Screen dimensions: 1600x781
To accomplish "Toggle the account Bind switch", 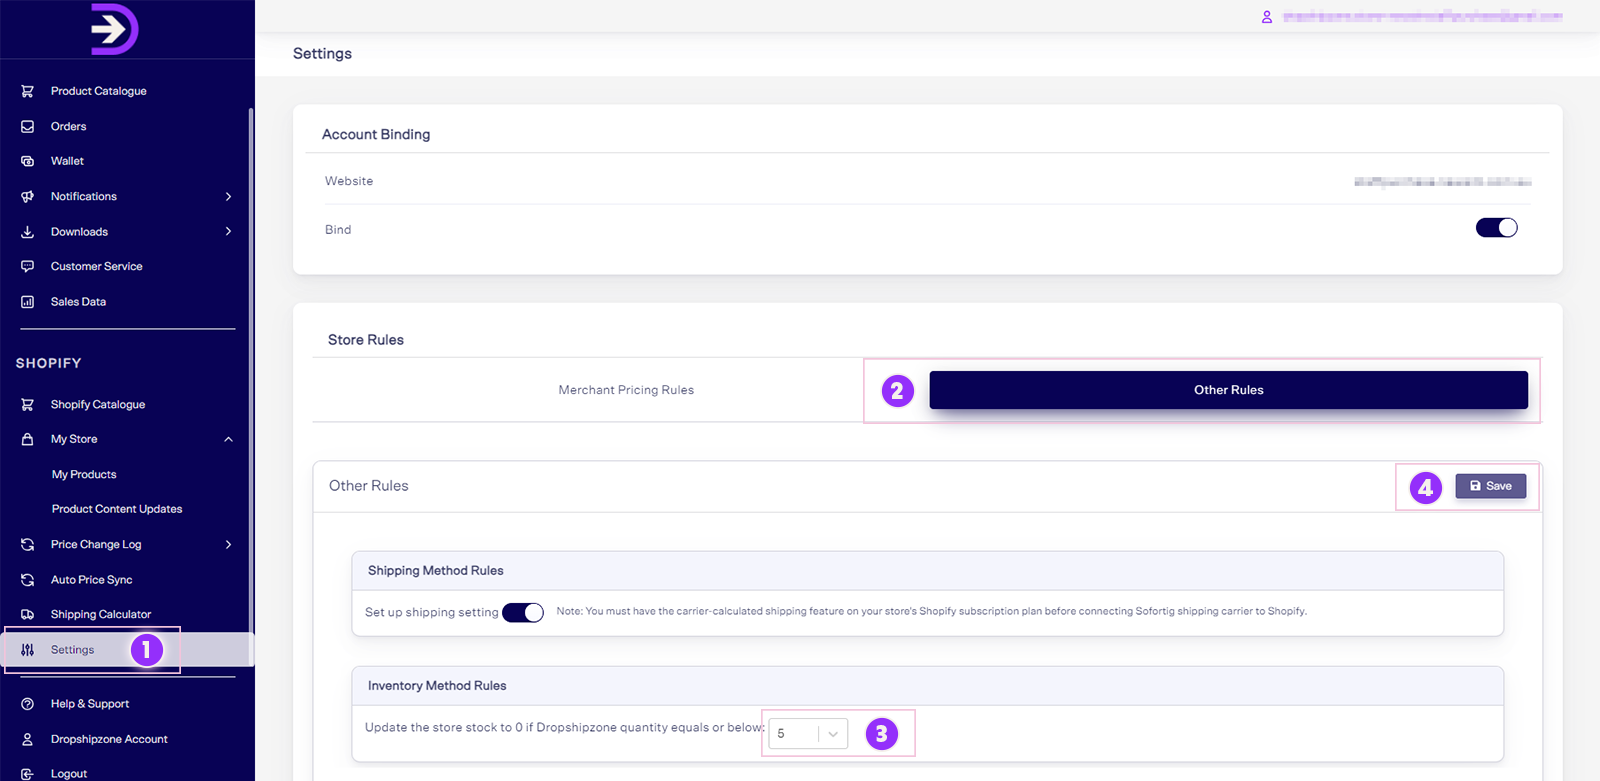I will (x=1497, y=228).
